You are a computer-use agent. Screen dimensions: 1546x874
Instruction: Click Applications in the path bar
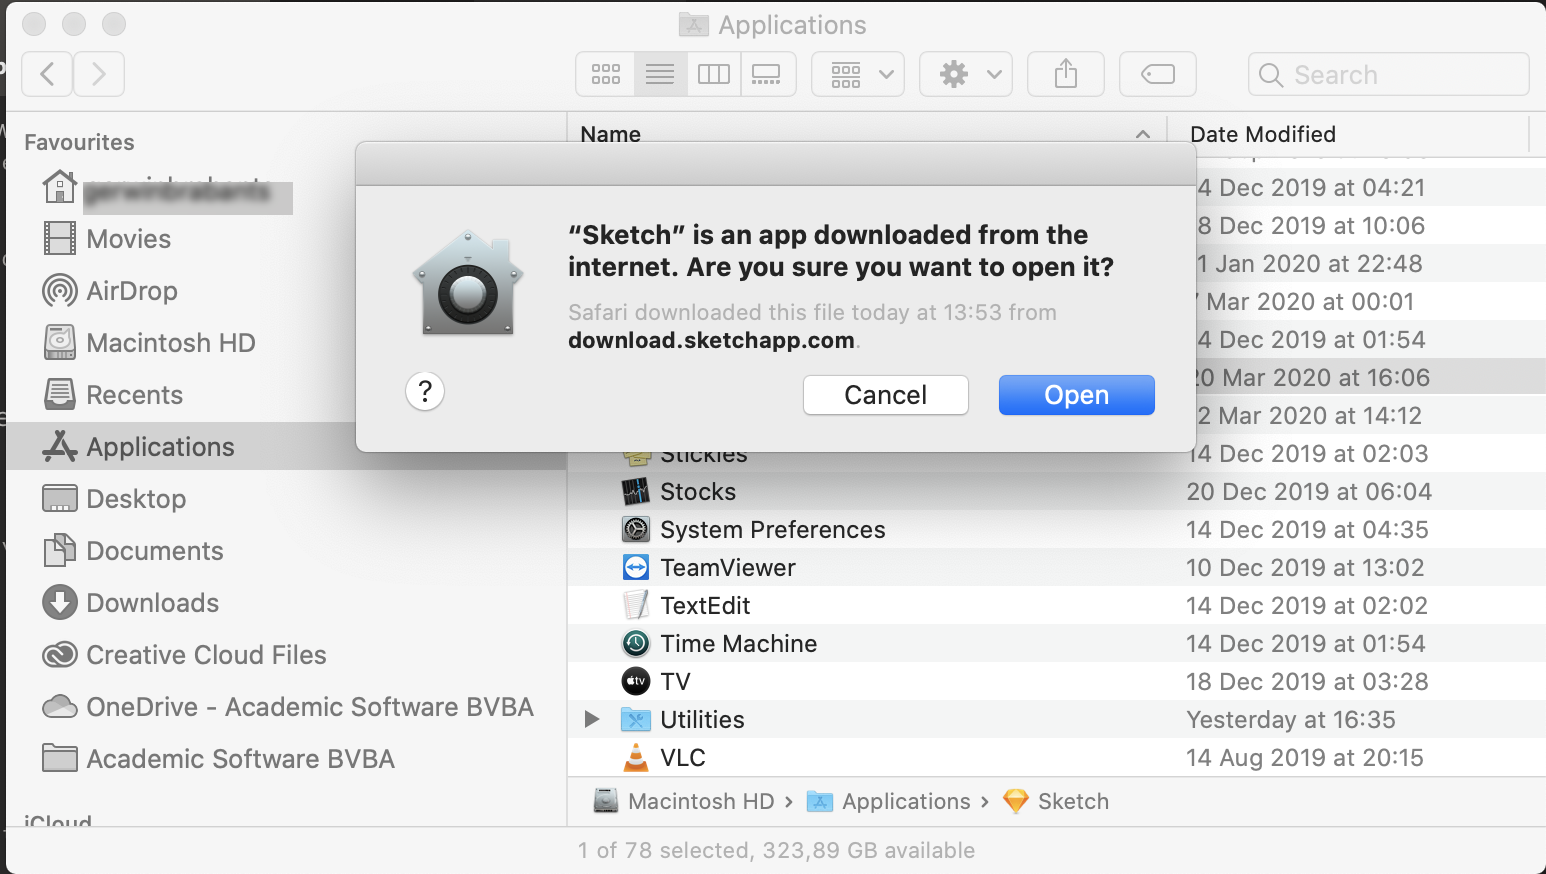click(890, 802)
